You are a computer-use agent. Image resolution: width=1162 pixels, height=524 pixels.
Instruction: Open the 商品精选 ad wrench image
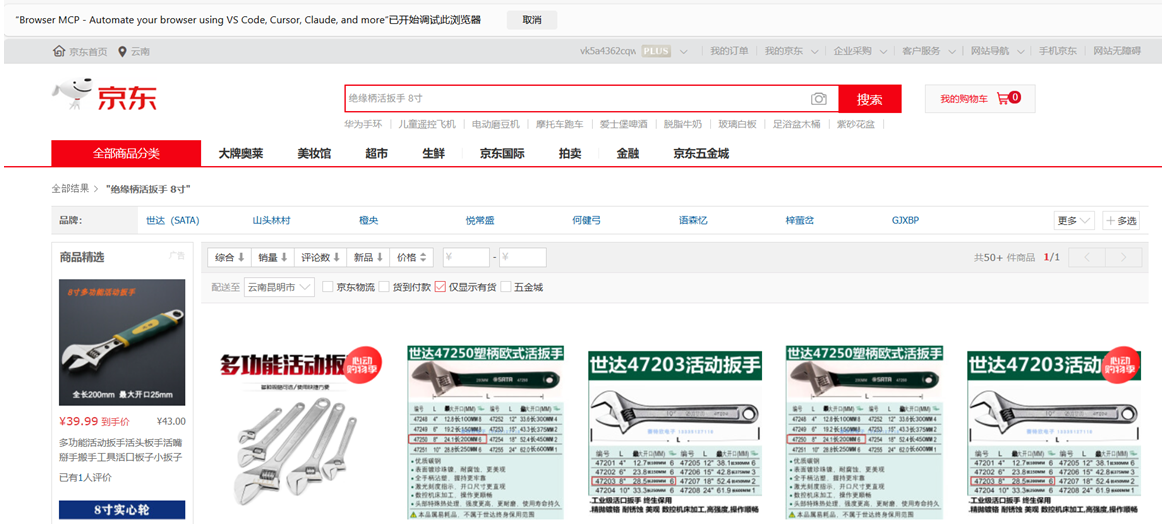122,342
